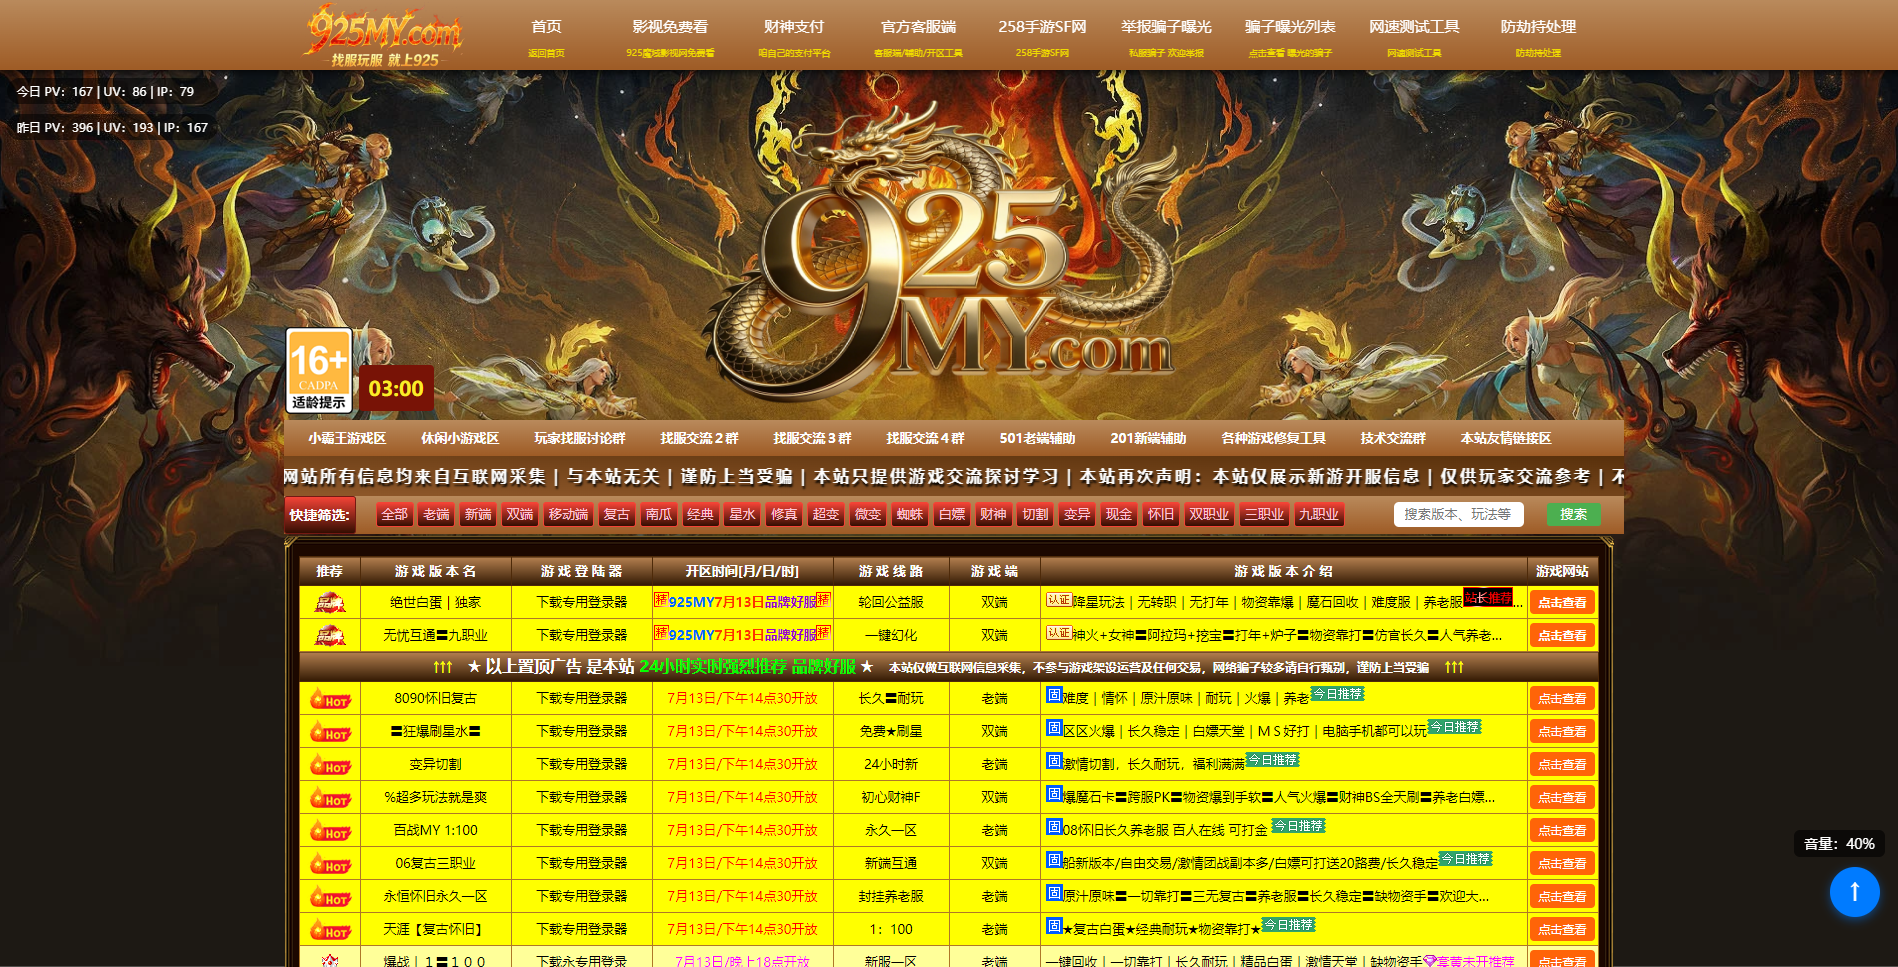Viewport: 1898px width, 967px height.
Task: Click the 音量: 40% volume indicator
Action: [x=1839, y=843]
